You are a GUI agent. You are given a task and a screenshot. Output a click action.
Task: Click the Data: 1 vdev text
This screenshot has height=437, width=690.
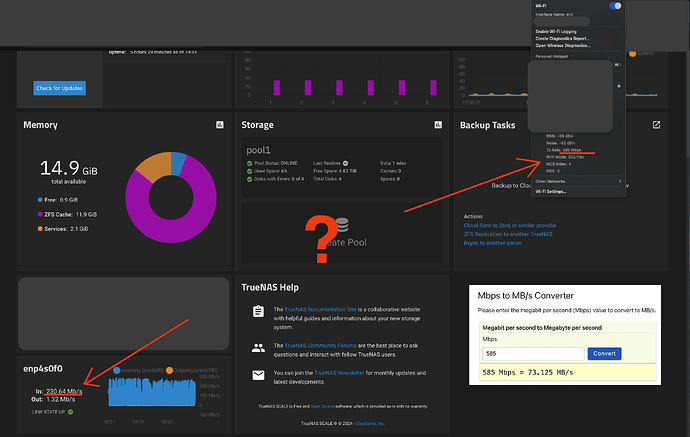pyautogui.click(x=393, y=163)
